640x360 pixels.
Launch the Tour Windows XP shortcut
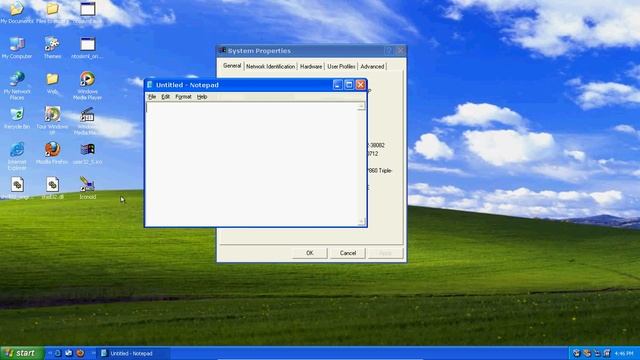pyautogui.click(x=52, y=120)
